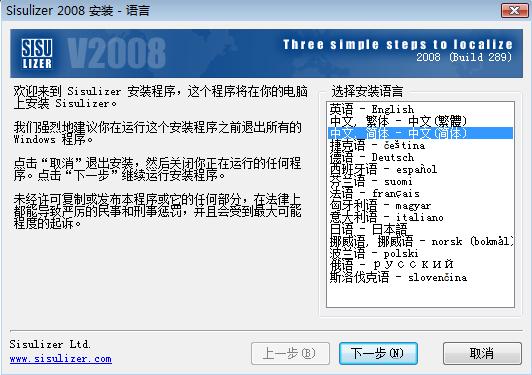Pick 西班牙语 - español language

(420, 169)
